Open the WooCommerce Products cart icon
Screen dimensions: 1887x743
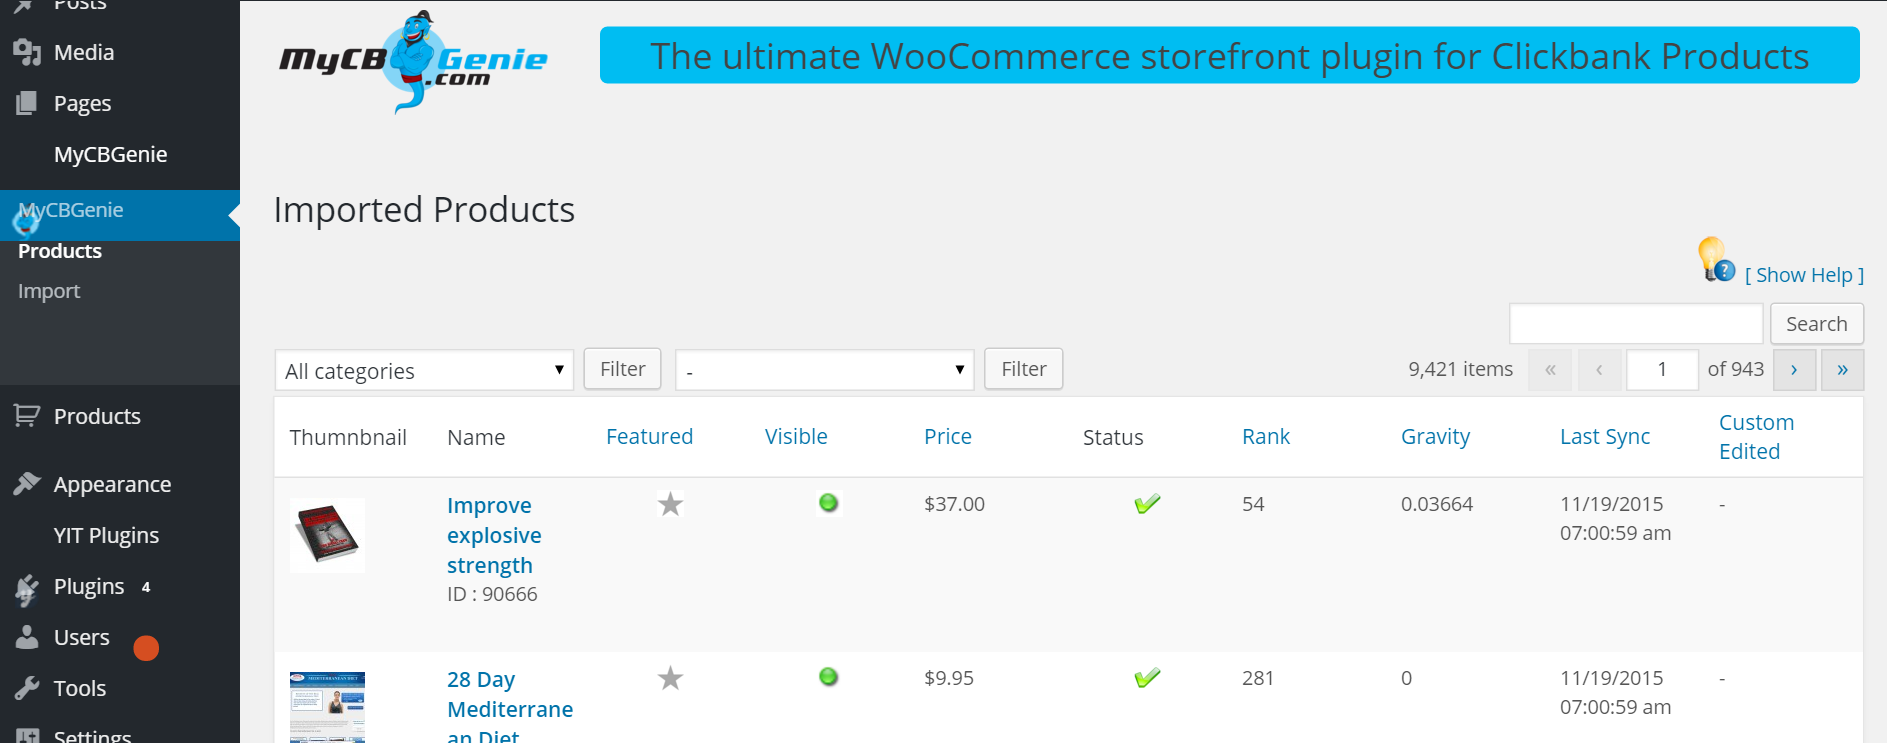[x=27, y=415]
